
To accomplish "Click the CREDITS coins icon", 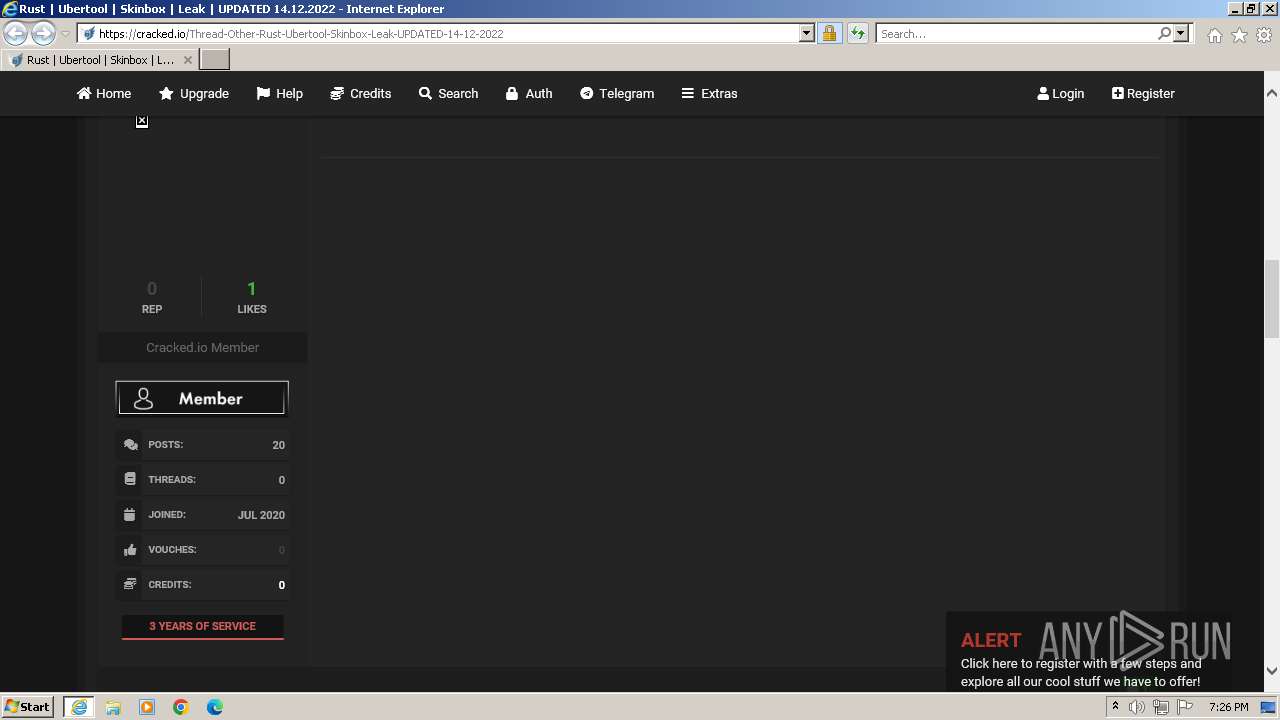I will [x=130, y=584].
